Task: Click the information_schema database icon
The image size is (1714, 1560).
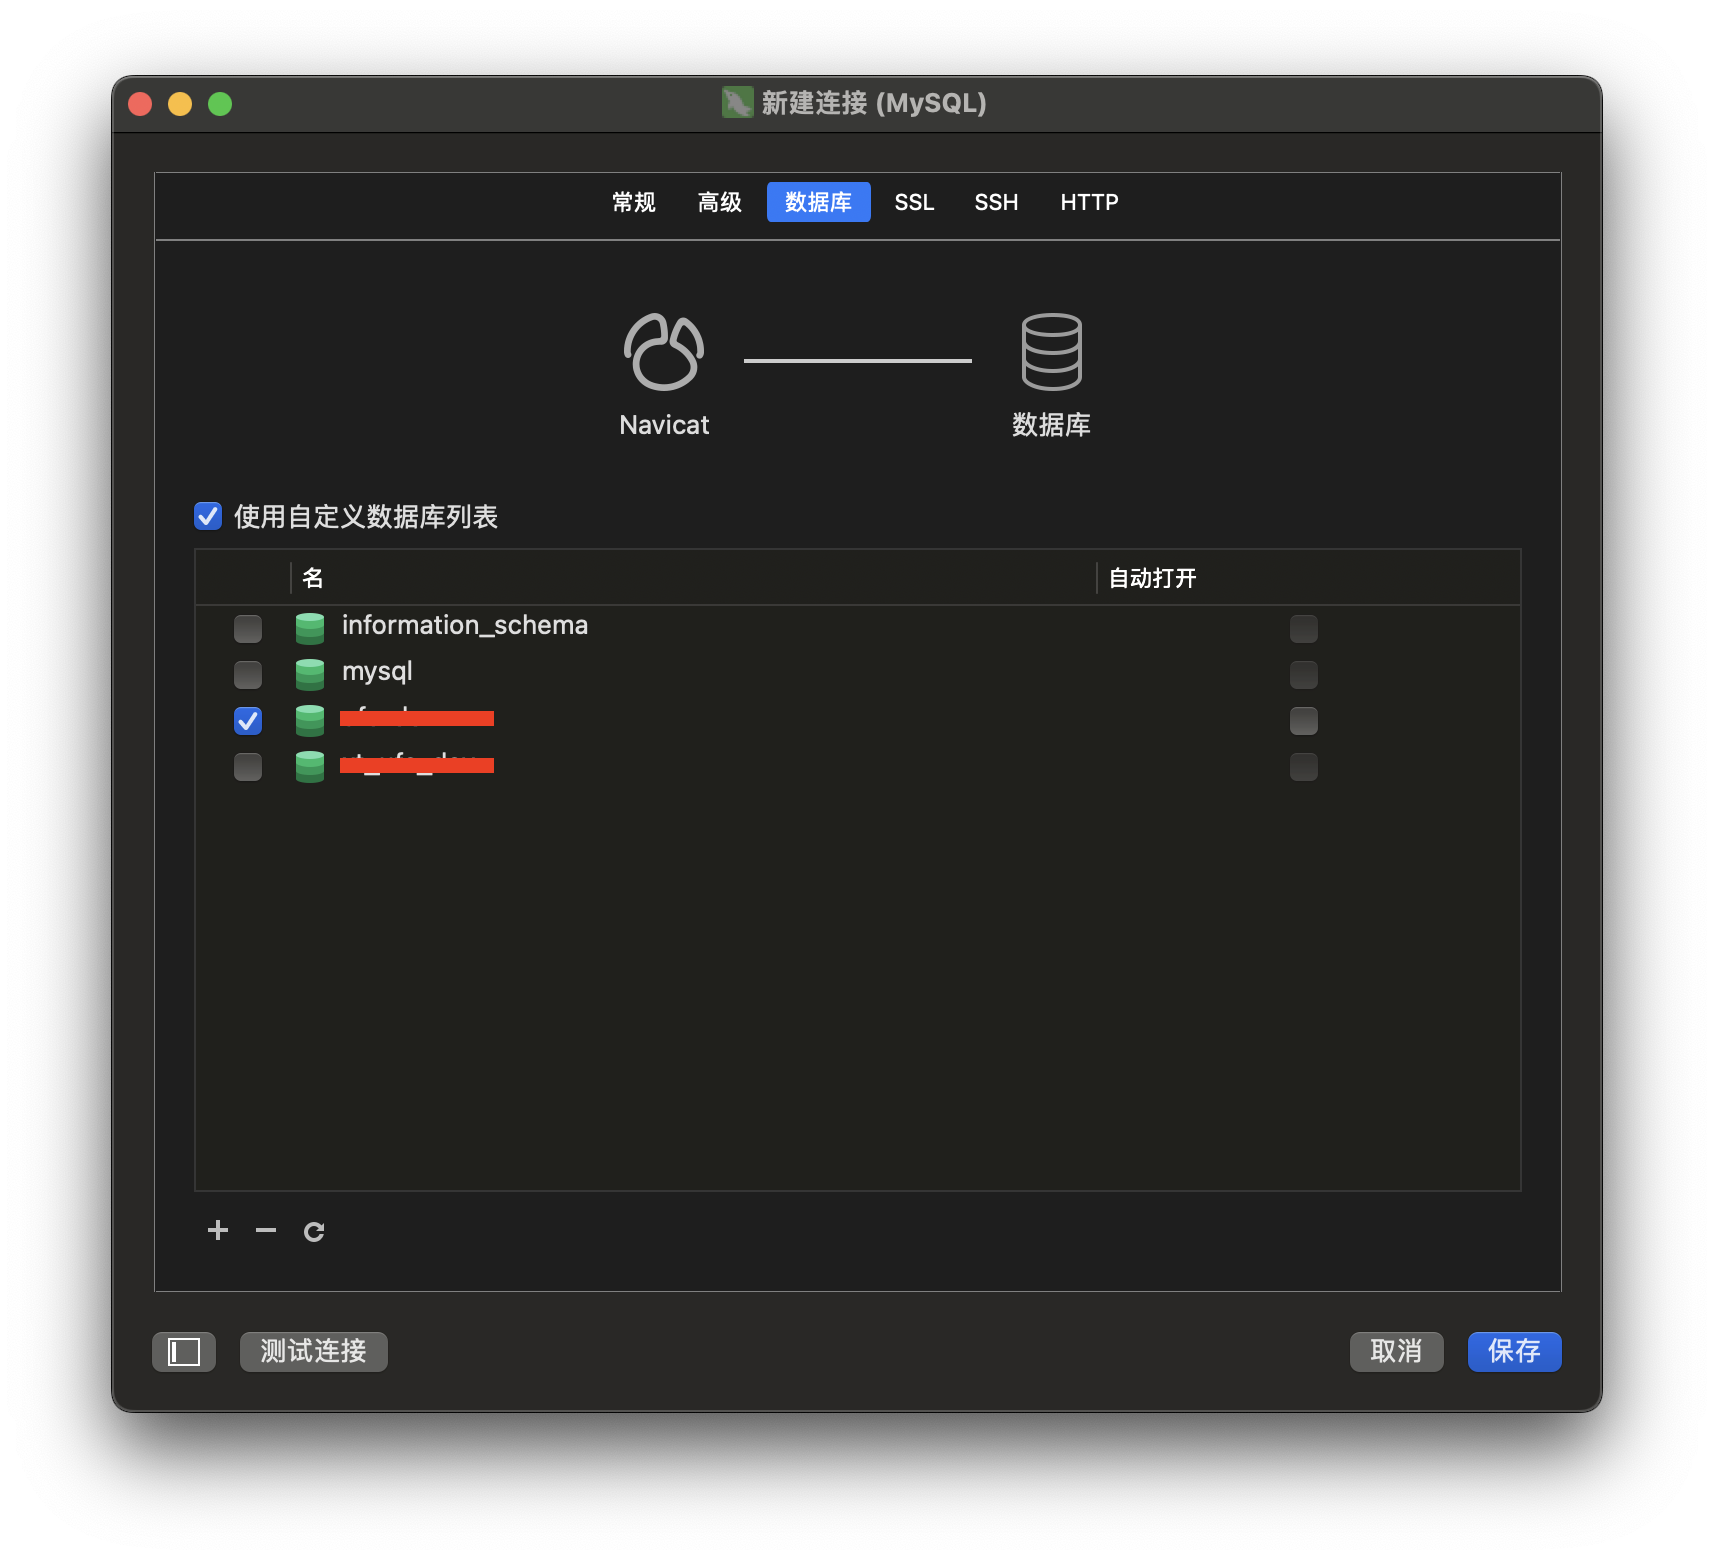Action: coord(310,628)
